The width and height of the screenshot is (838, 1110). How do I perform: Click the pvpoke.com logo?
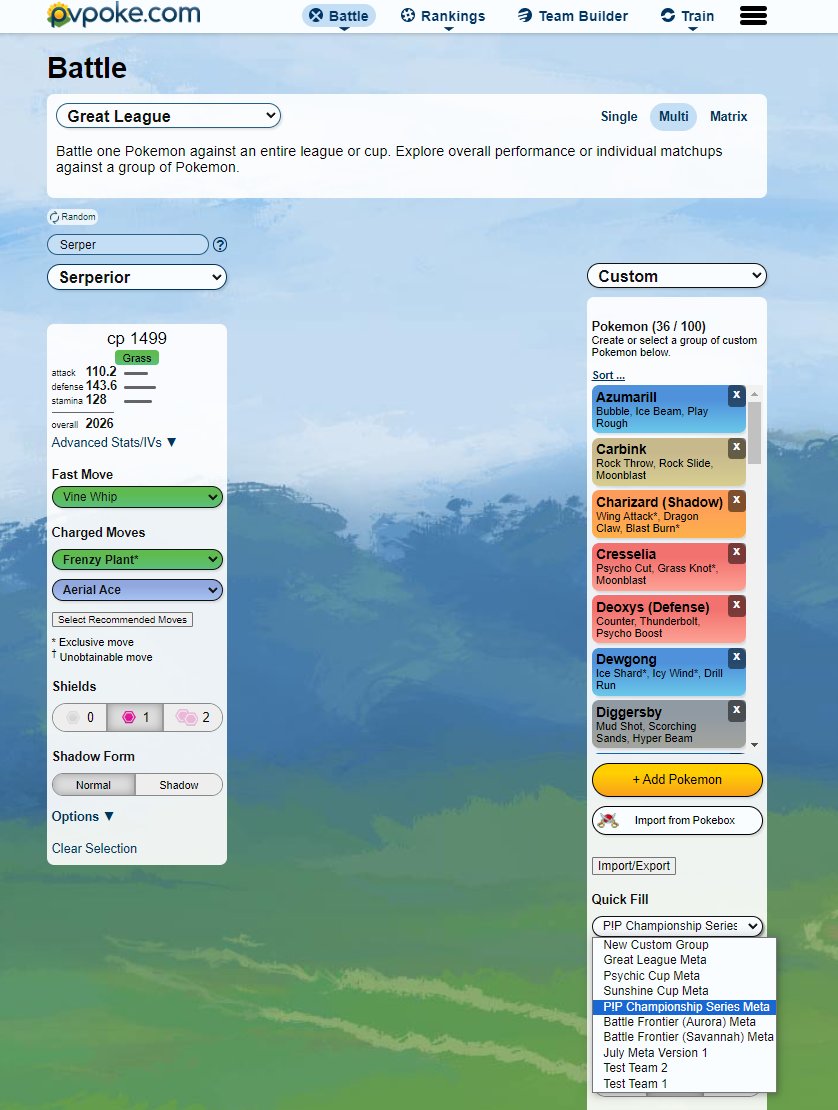(124, 15)
